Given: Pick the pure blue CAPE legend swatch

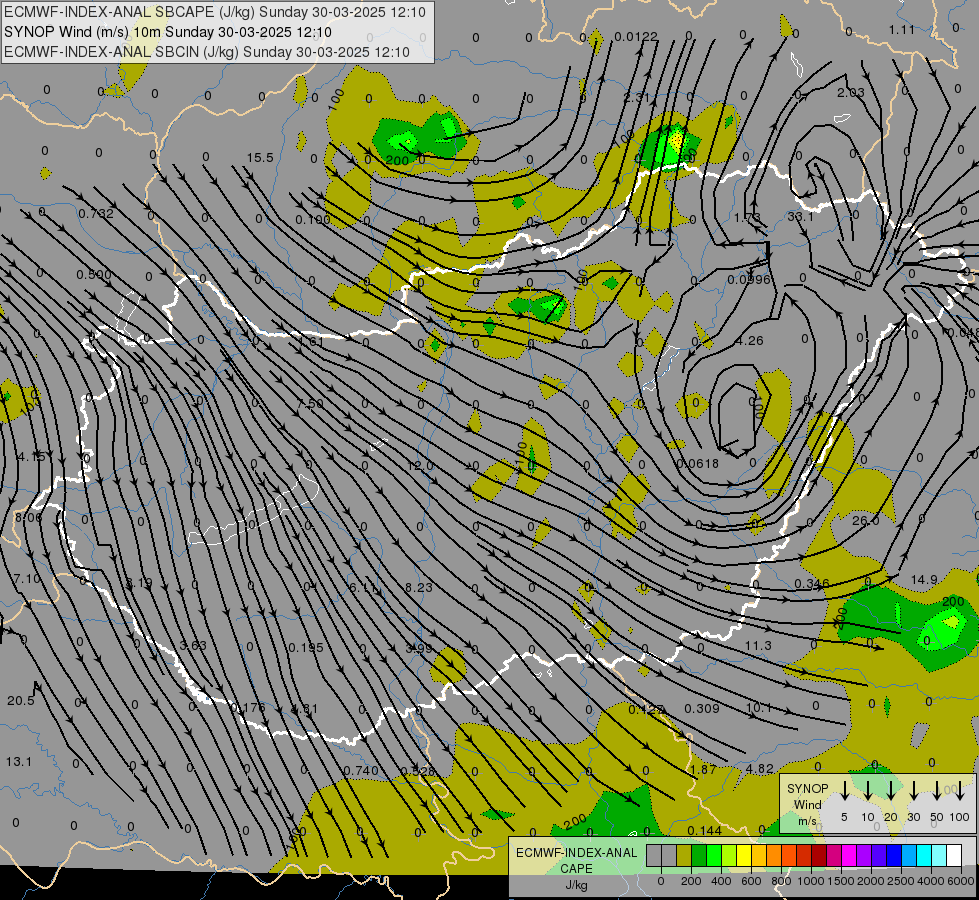Looking at the screenshot, I should tap(894, 855).
